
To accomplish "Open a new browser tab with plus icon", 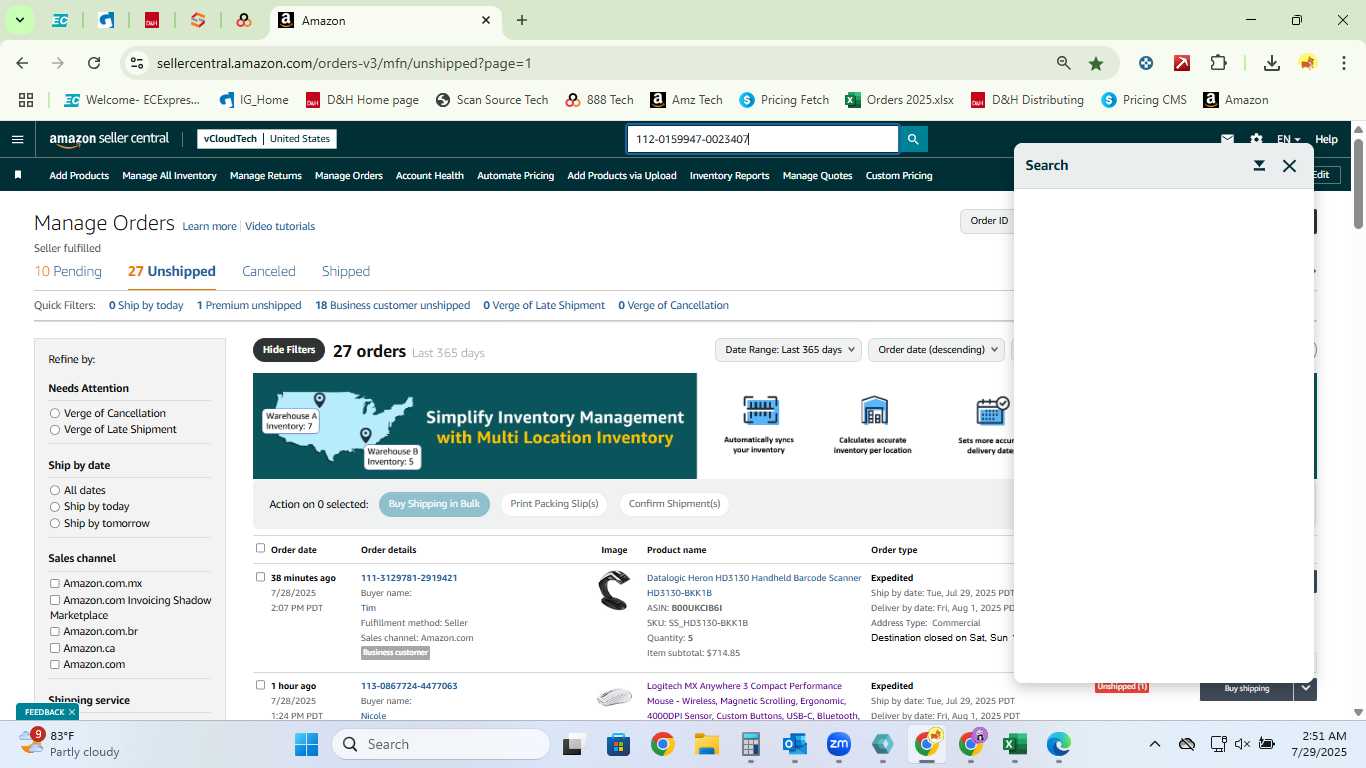I will (x=522, y=20).
